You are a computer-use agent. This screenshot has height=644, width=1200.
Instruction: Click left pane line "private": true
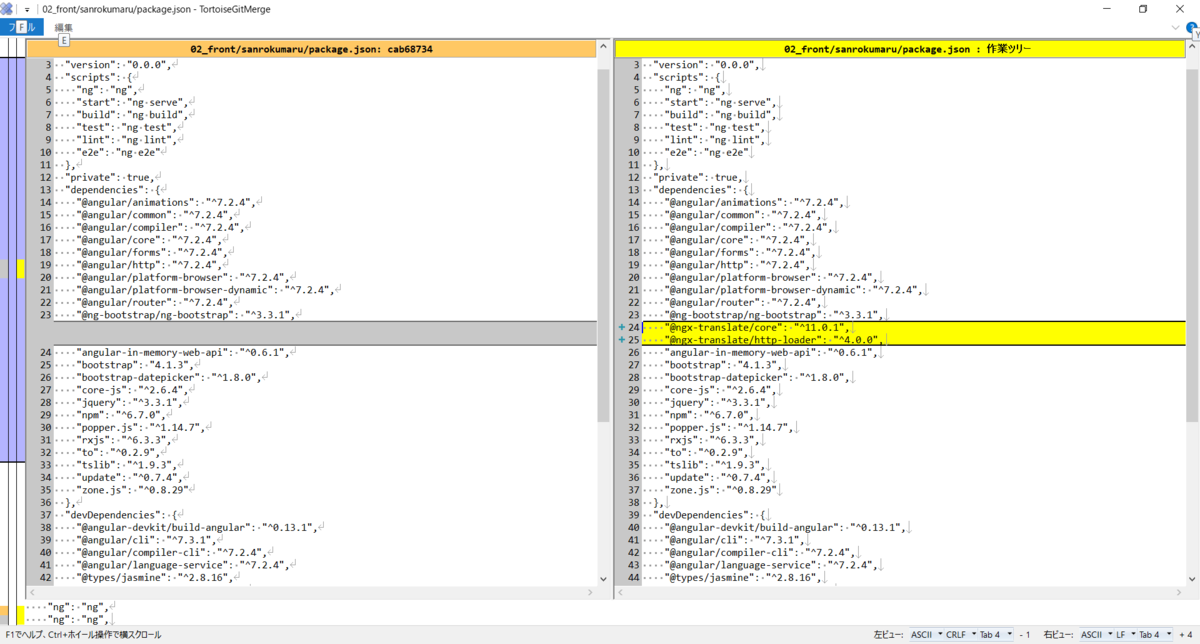click(x=110, y=177)
